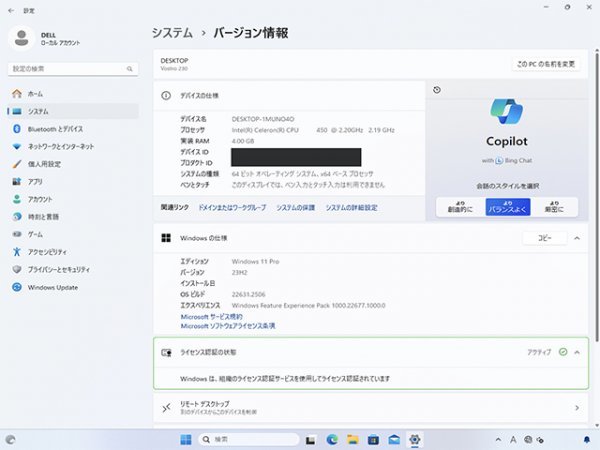Screen dimensions: 600x450
Task: Open Microsoft サービス規約 link
Action: [211, 317]
